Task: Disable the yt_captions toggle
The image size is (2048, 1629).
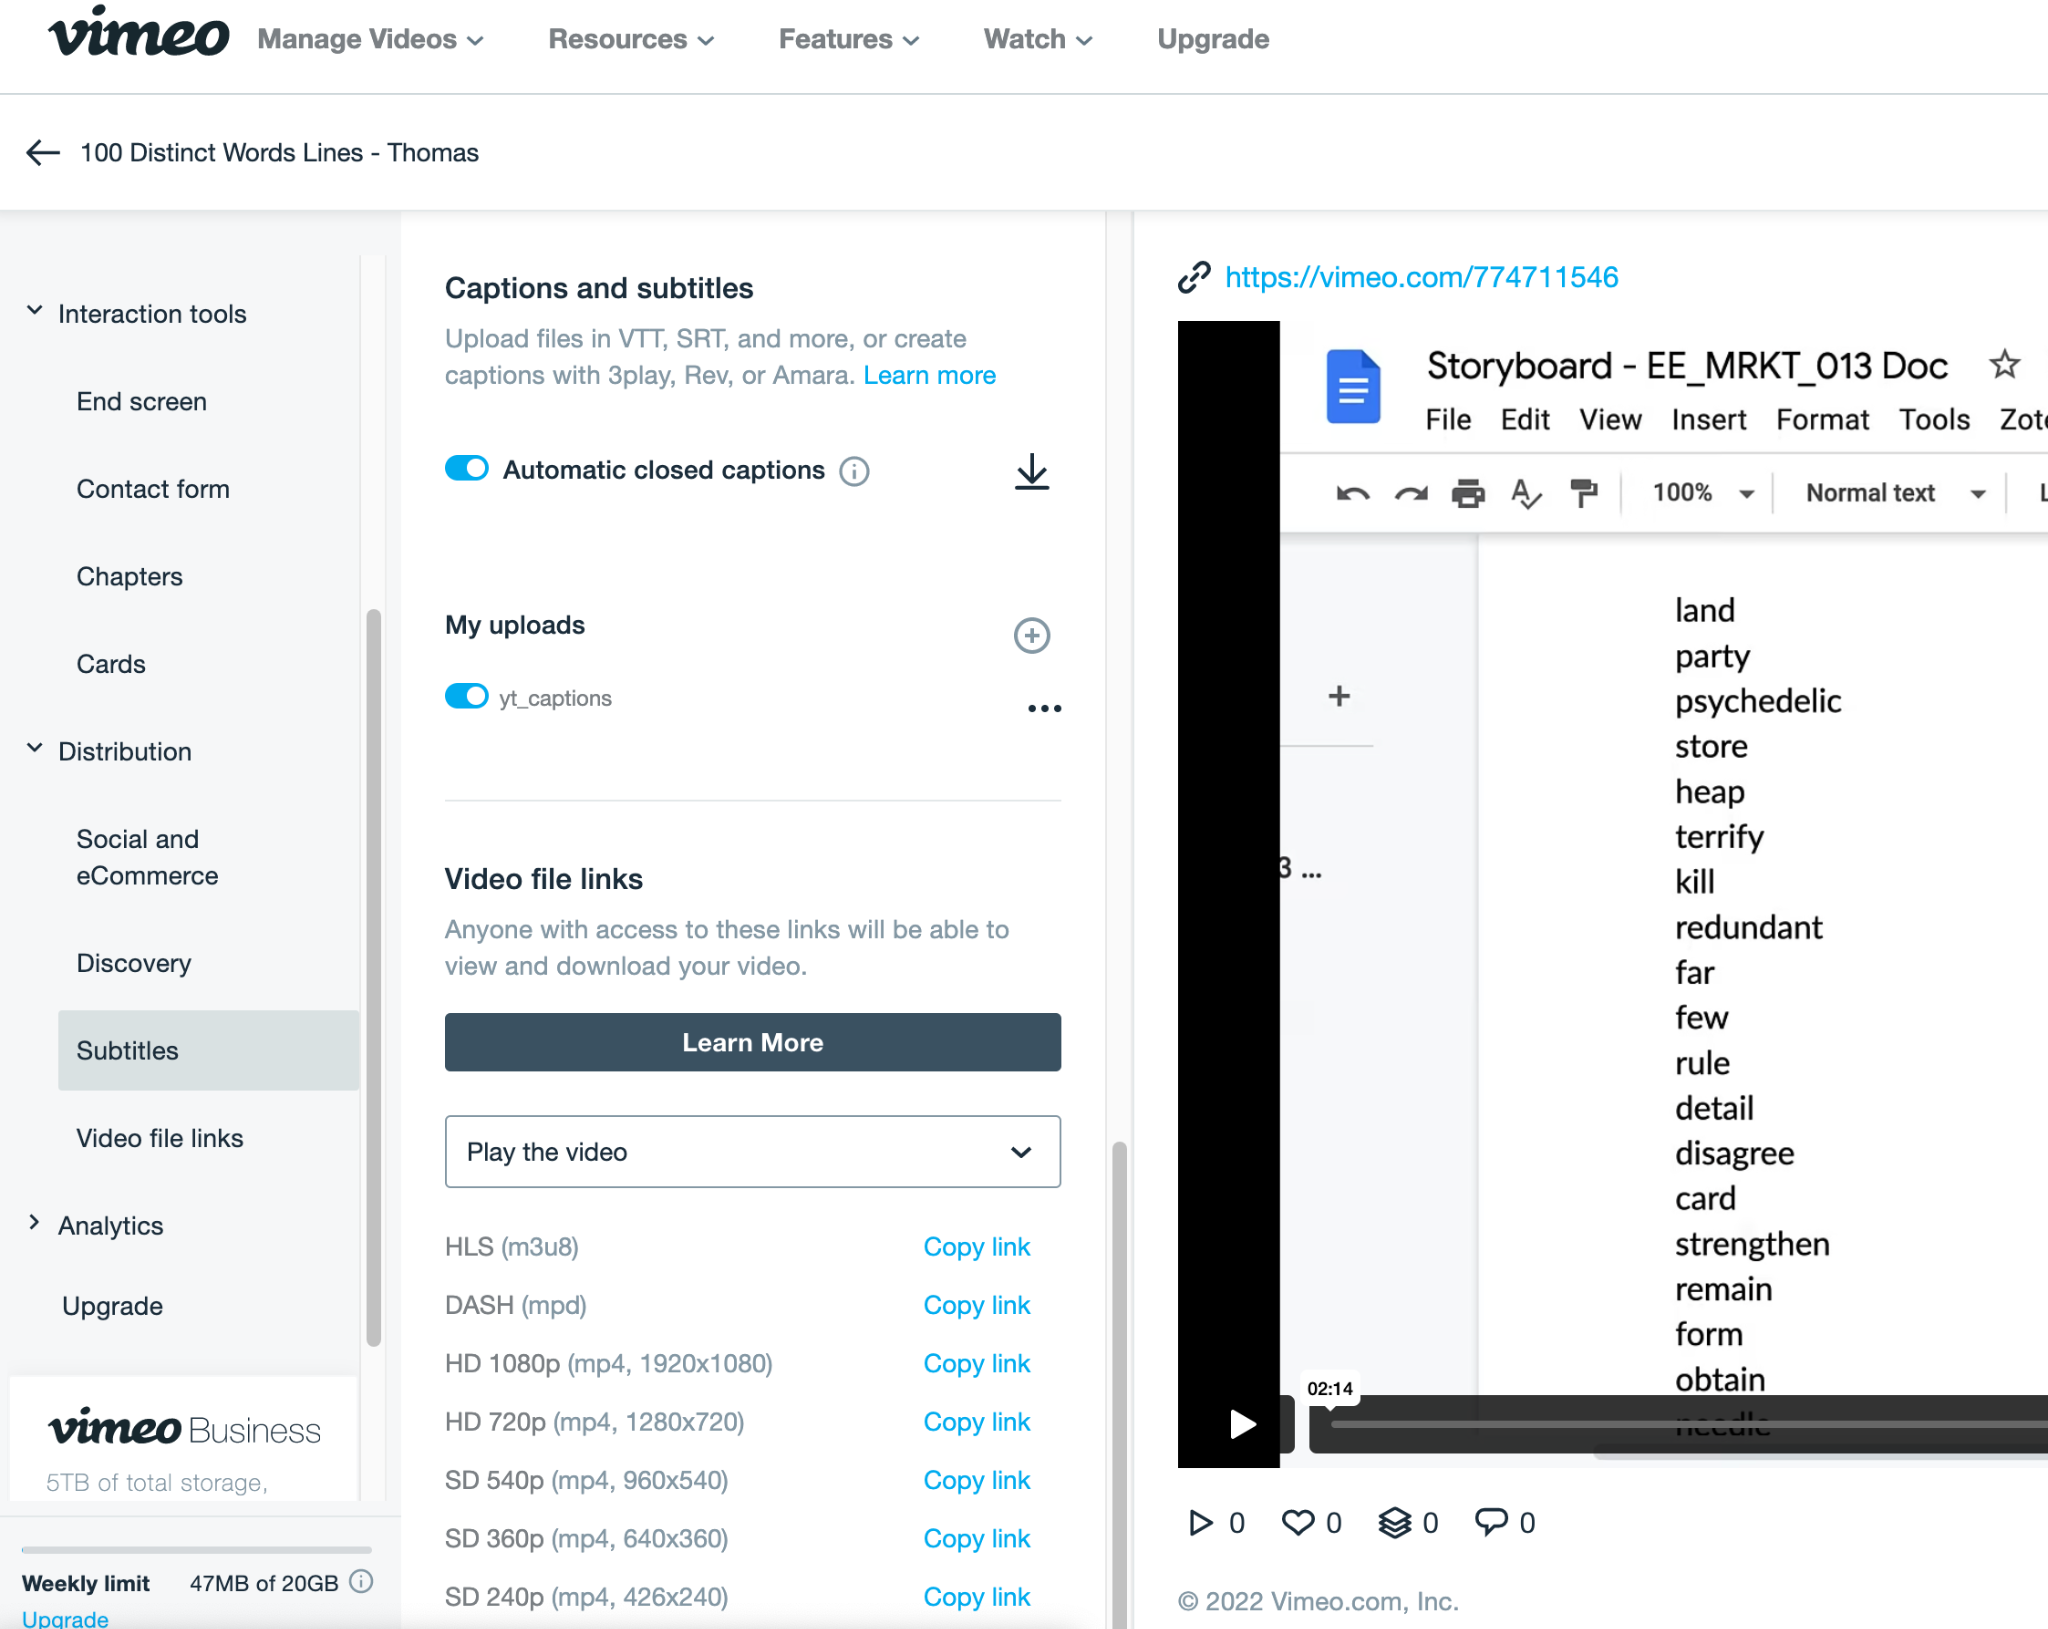Action: pos(466,696)
